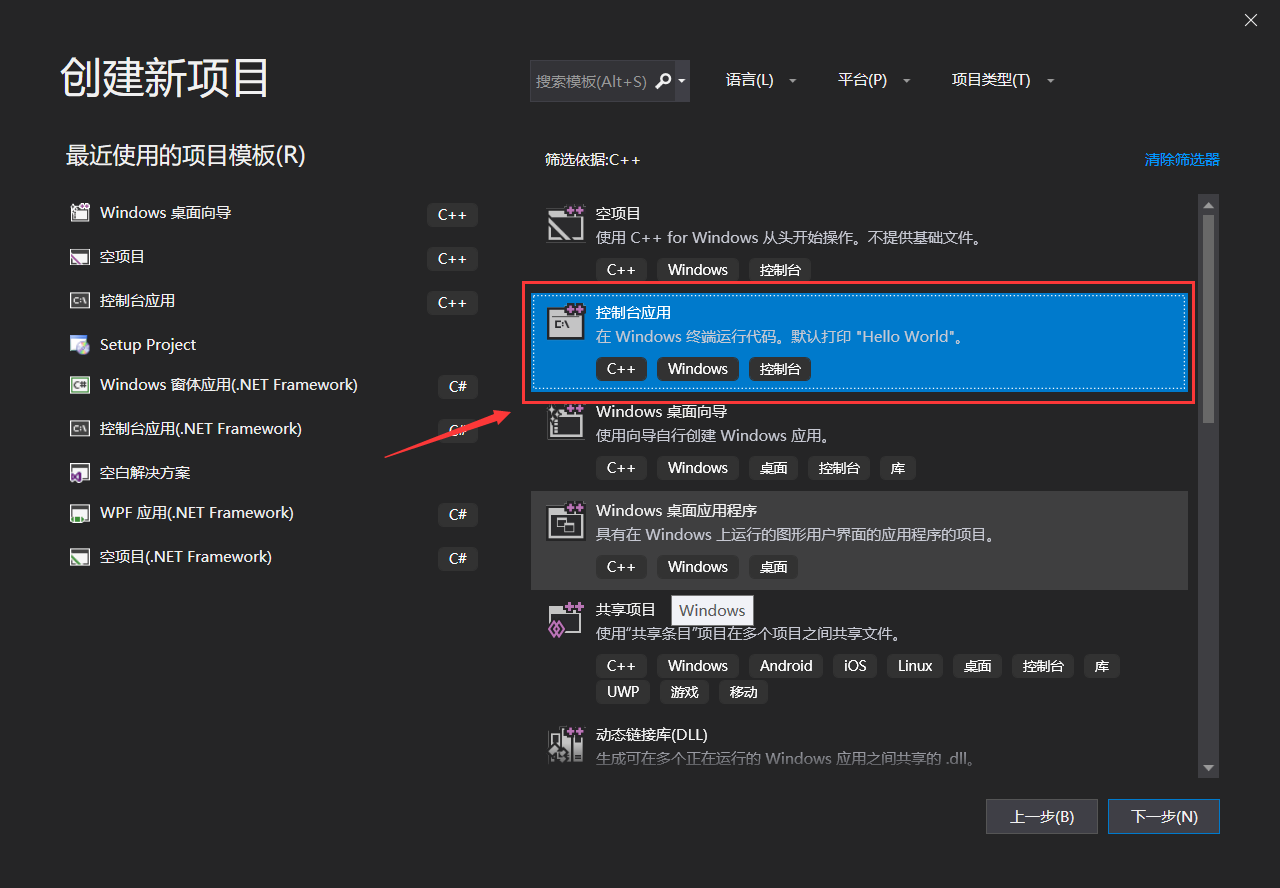Select the 共享项目 template icon
The height and width of the screenshot is (888, 1280).
tap(566, 620)
